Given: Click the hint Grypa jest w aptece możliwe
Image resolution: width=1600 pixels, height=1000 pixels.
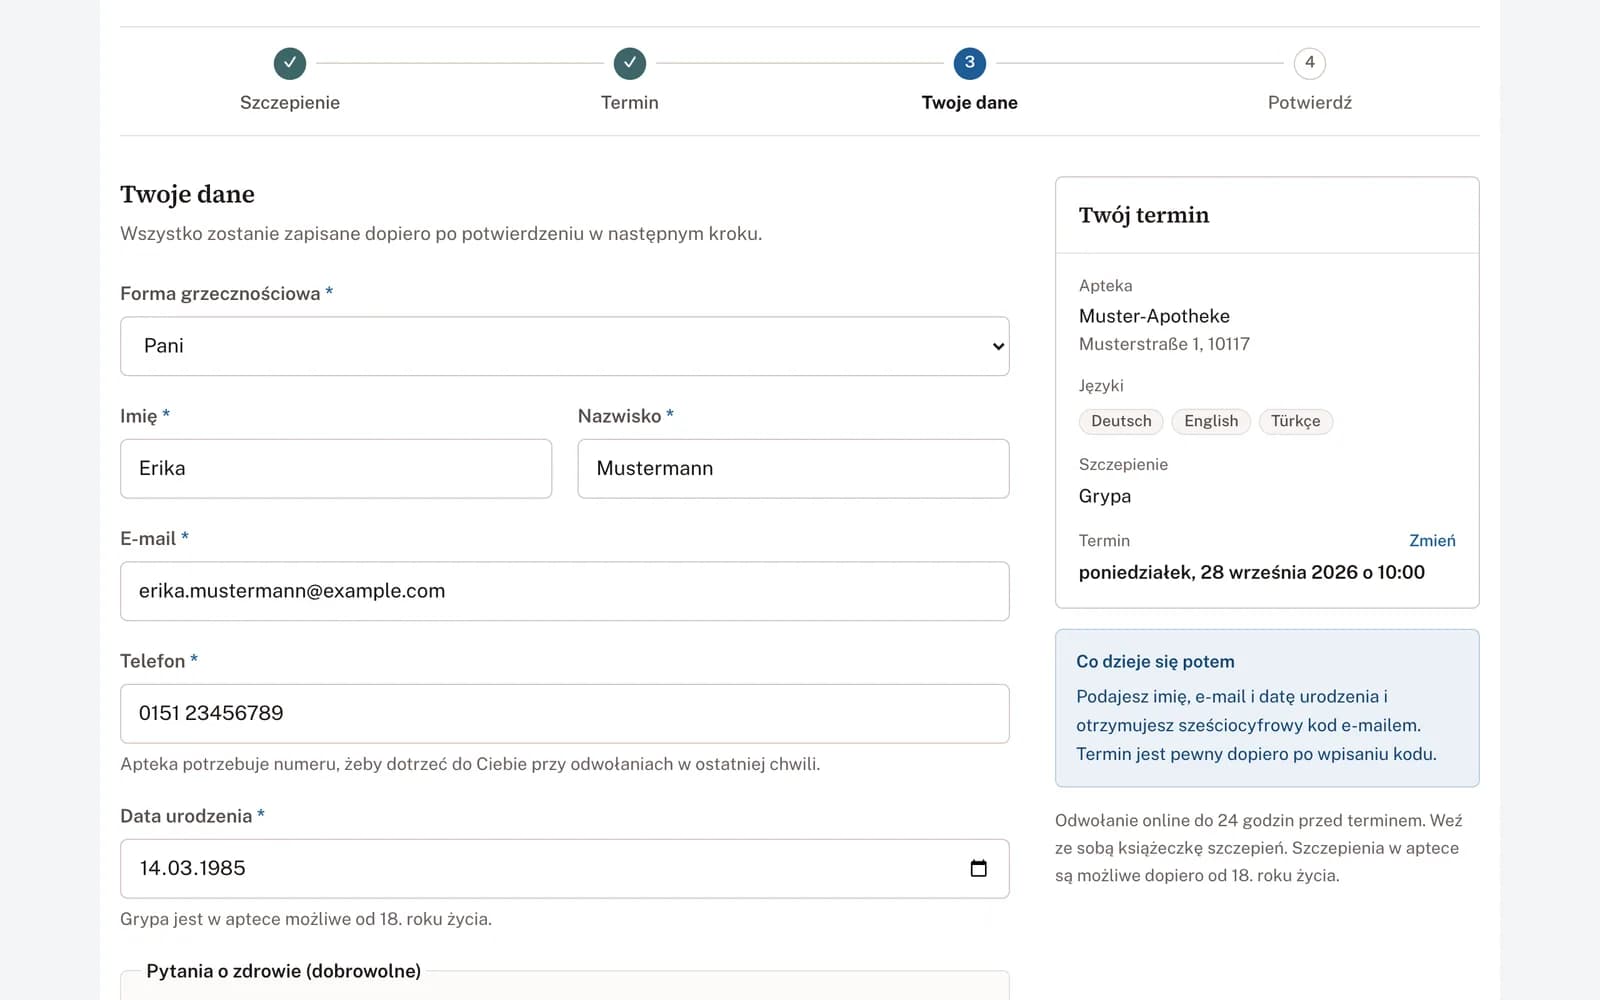Looking at the screenshot, I should (x=306, y=919).
